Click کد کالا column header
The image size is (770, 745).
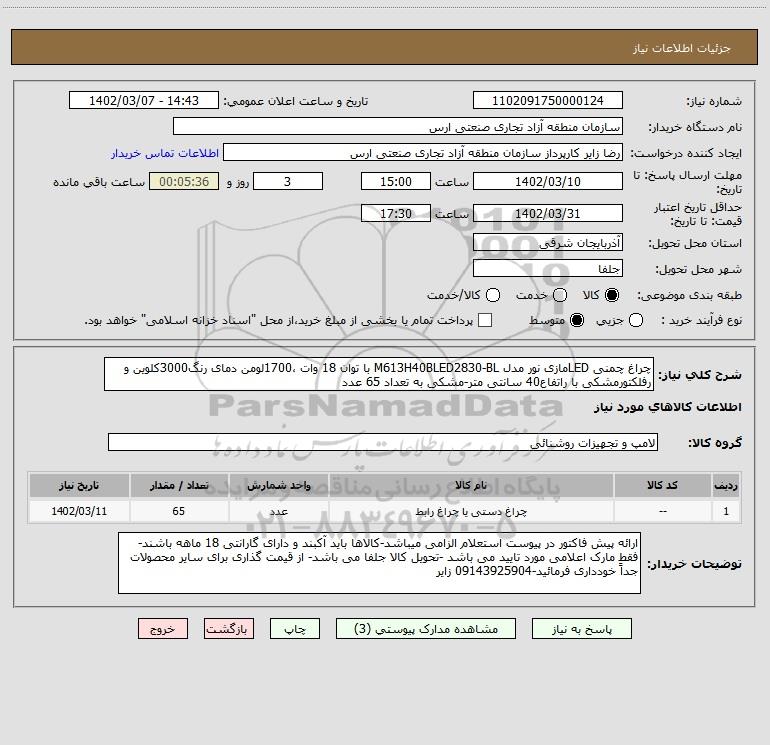pyautogui.click(x=662, y=485)
